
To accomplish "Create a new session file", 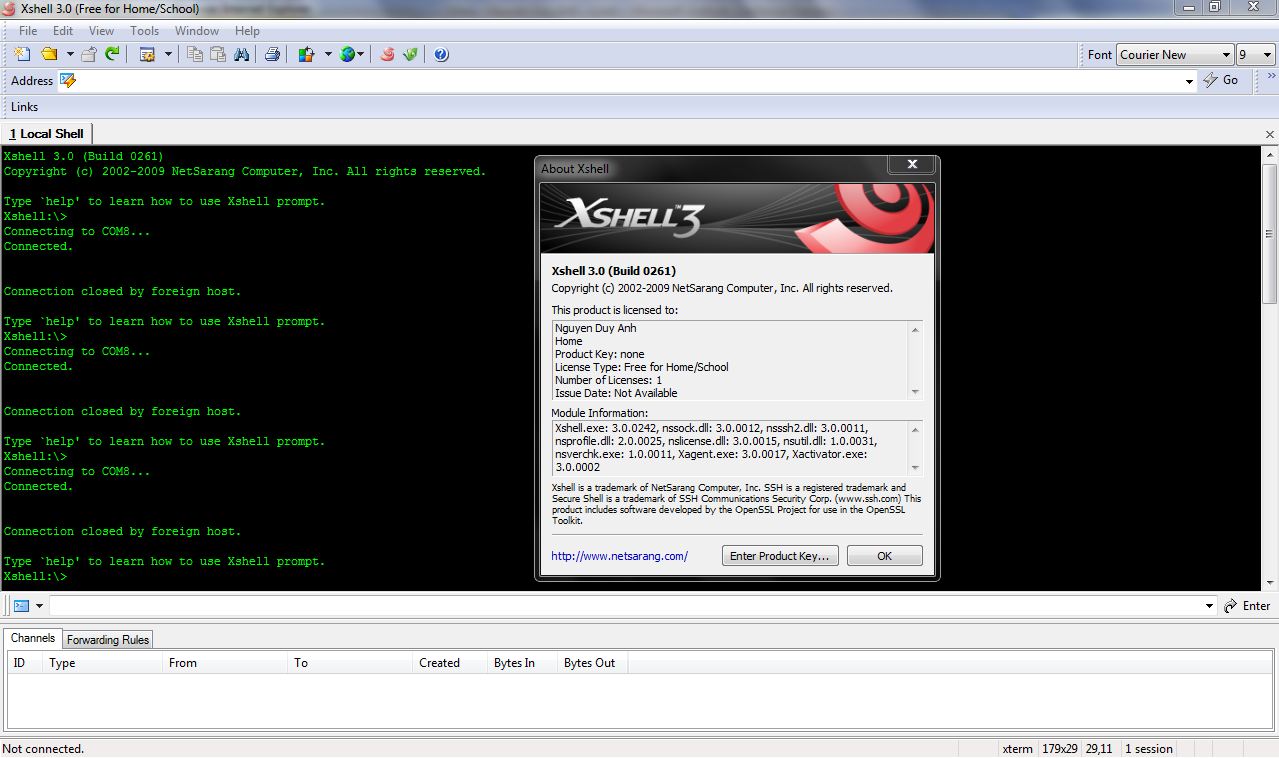I will (x=21, y=54).
